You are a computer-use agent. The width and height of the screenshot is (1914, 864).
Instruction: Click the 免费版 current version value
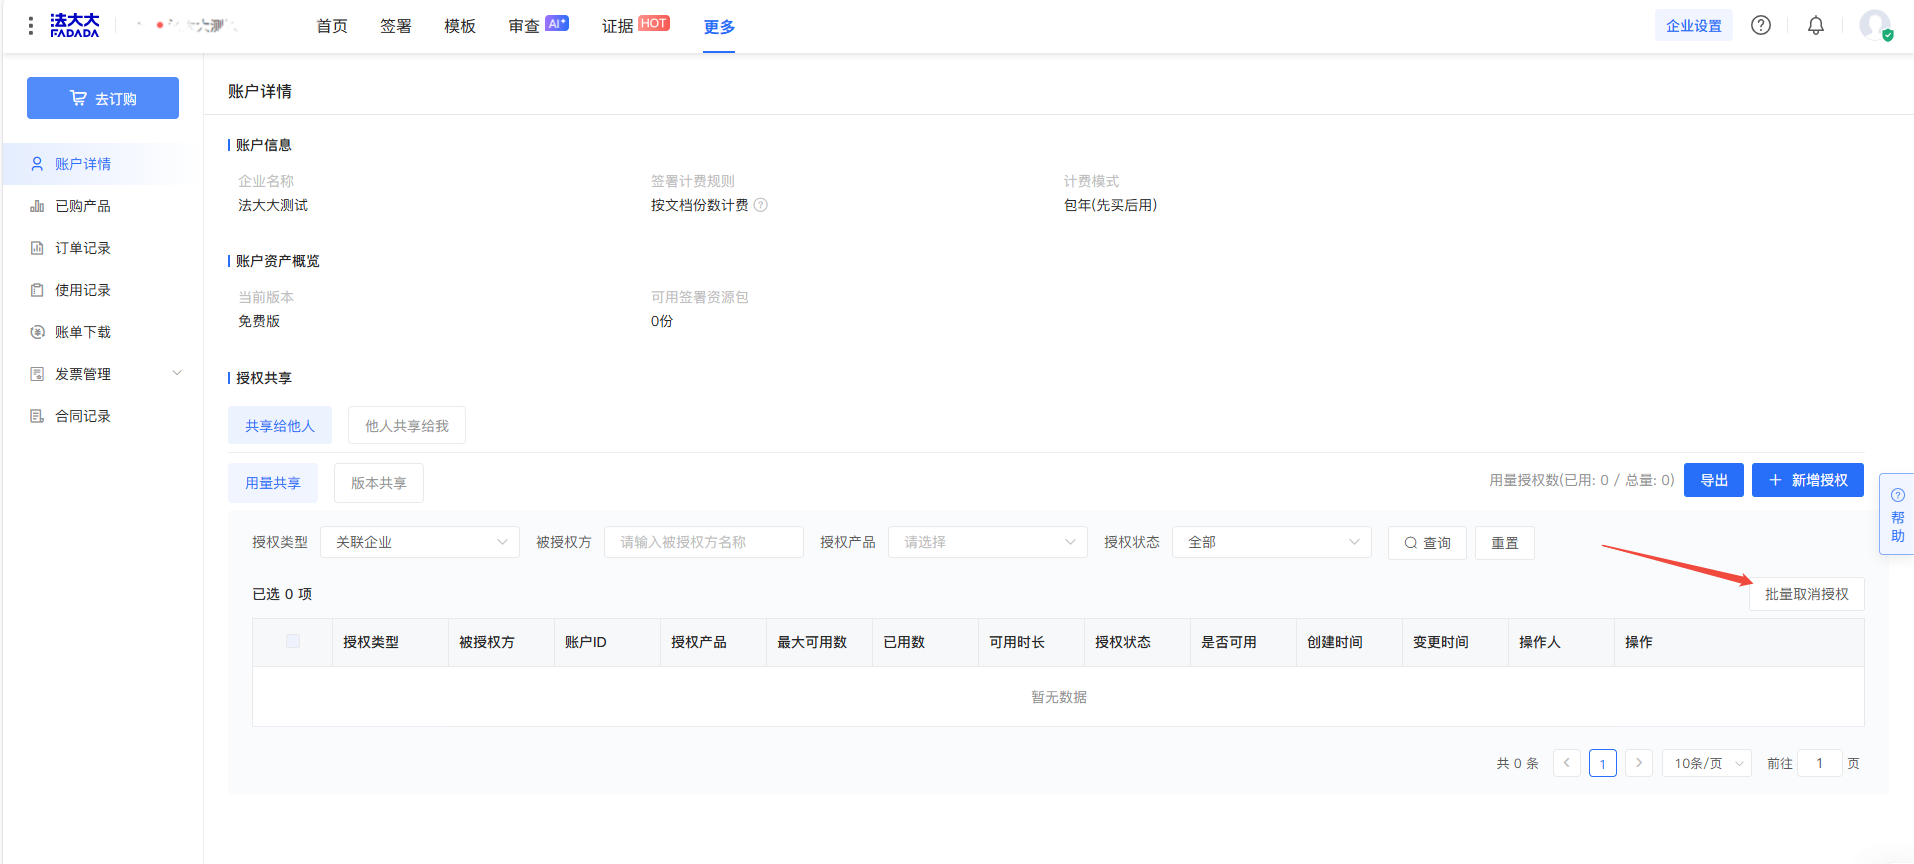pyautogui.click(x=259, y=321)
